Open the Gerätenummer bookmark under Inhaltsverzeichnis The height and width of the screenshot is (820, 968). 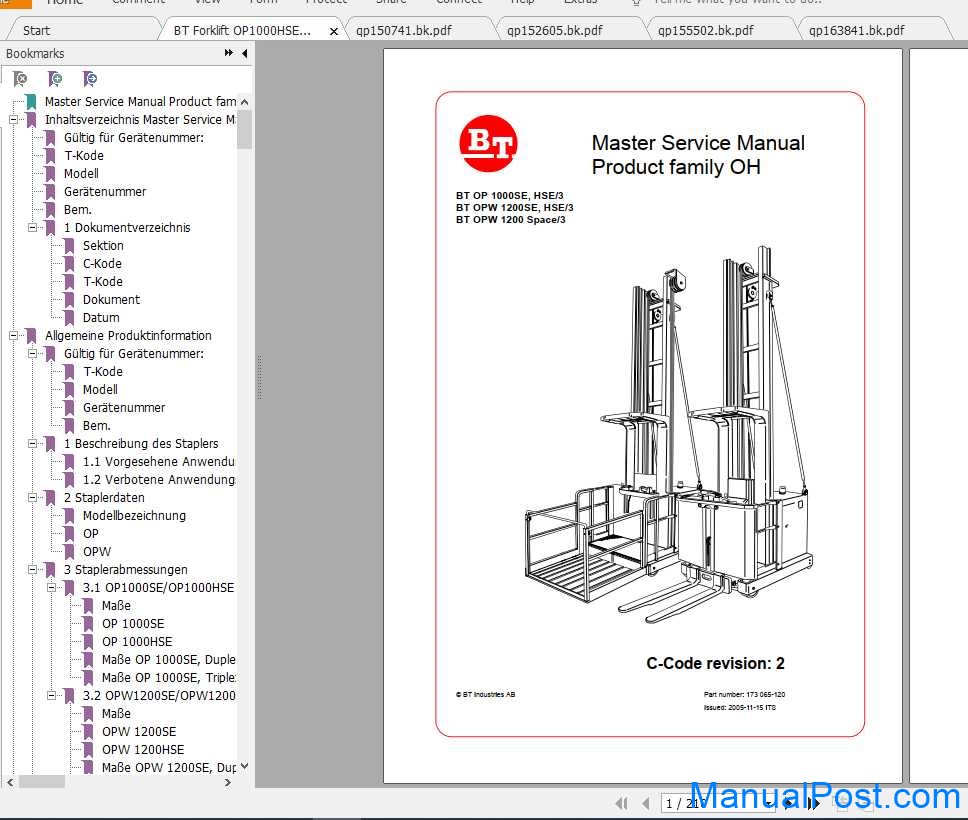coord(105,191)
